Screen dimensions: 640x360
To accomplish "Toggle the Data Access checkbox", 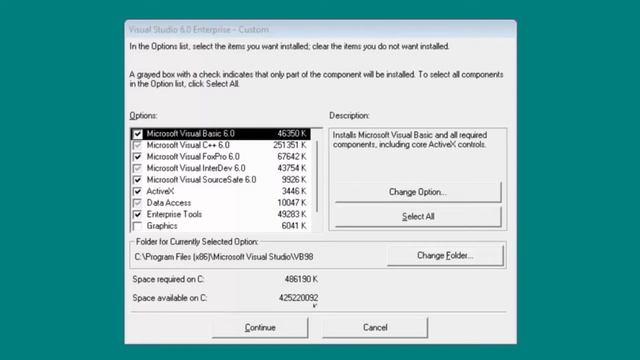I will (x=138, y=203).
